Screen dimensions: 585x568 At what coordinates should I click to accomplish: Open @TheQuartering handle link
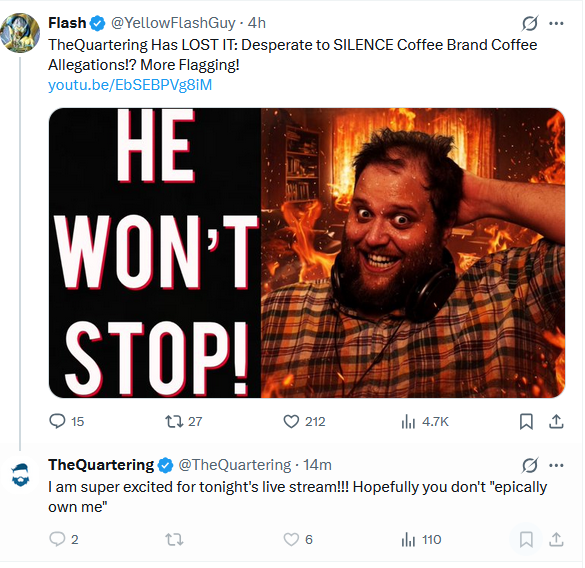click(x=234, y=465)
